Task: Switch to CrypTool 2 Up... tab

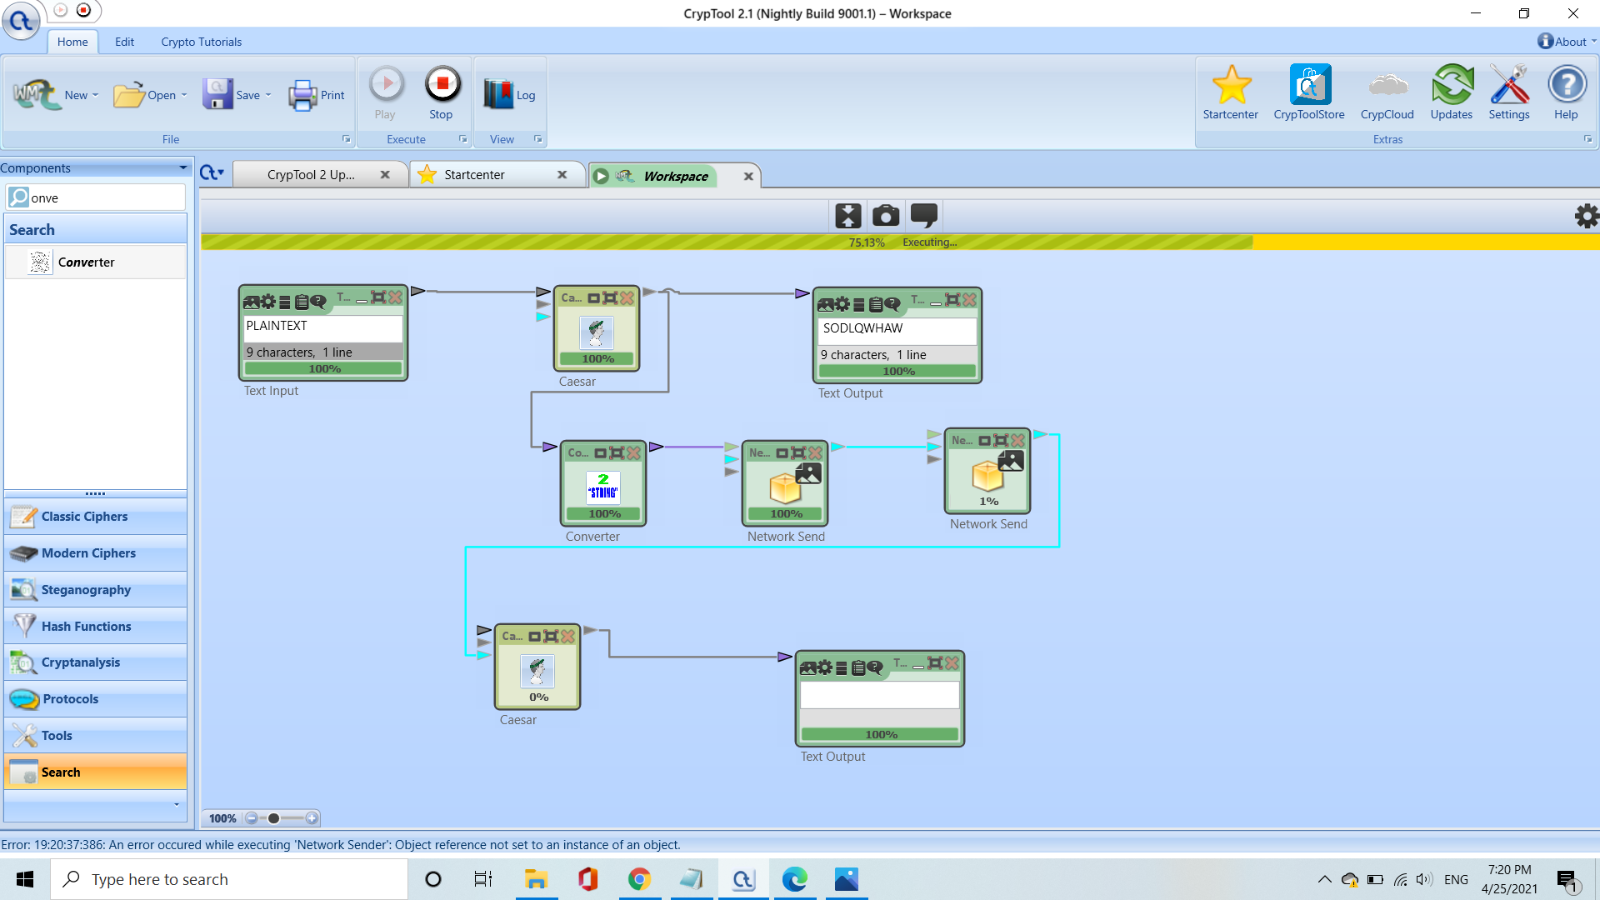Action: pos(310,174)
